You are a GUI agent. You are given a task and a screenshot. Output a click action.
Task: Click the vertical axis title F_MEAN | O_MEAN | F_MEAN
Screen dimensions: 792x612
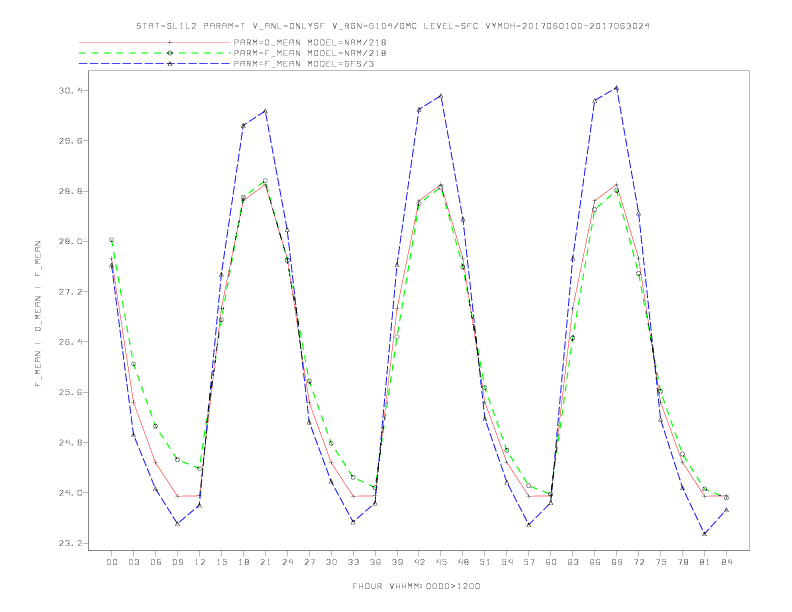tap(38, 314)
